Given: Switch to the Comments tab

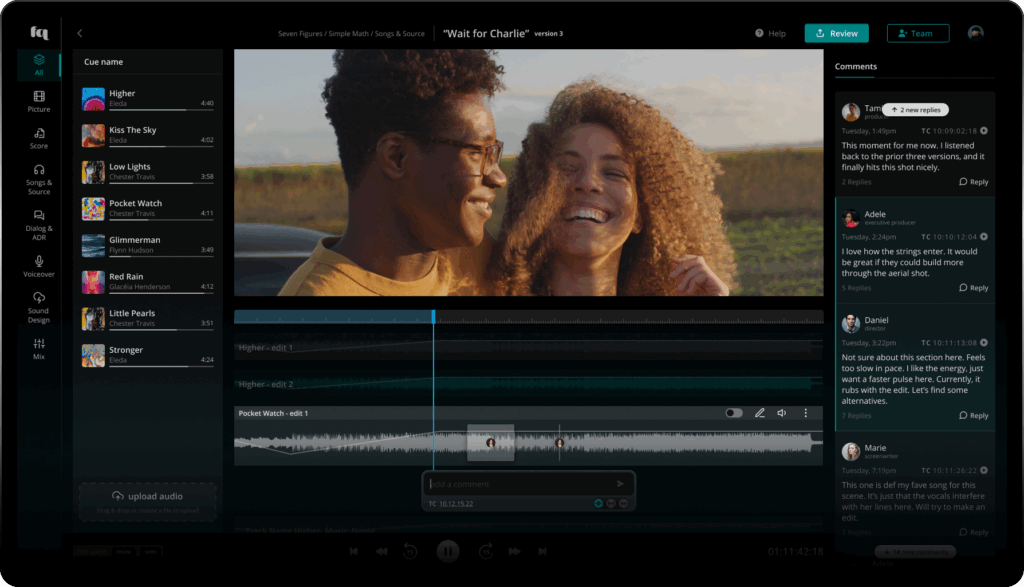Looking at the screenshot, I should point(856,67).
